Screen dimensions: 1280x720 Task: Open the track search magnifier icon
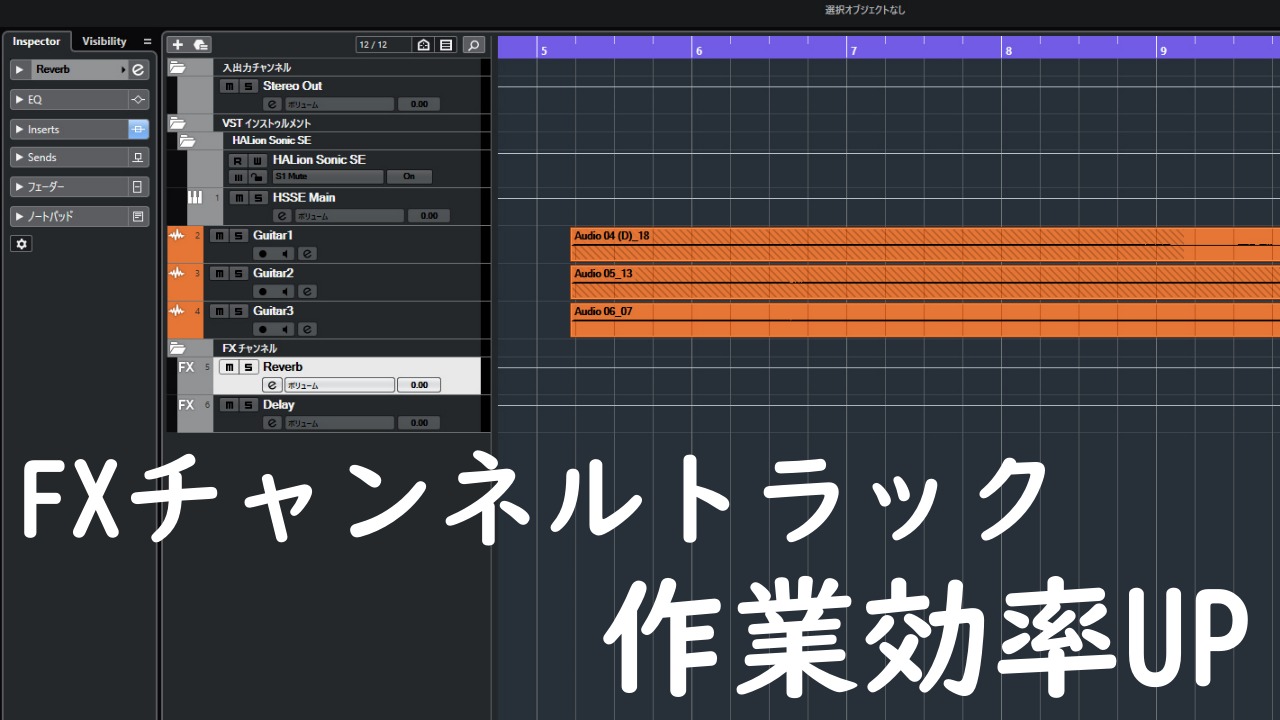click(x=474, y=45)
